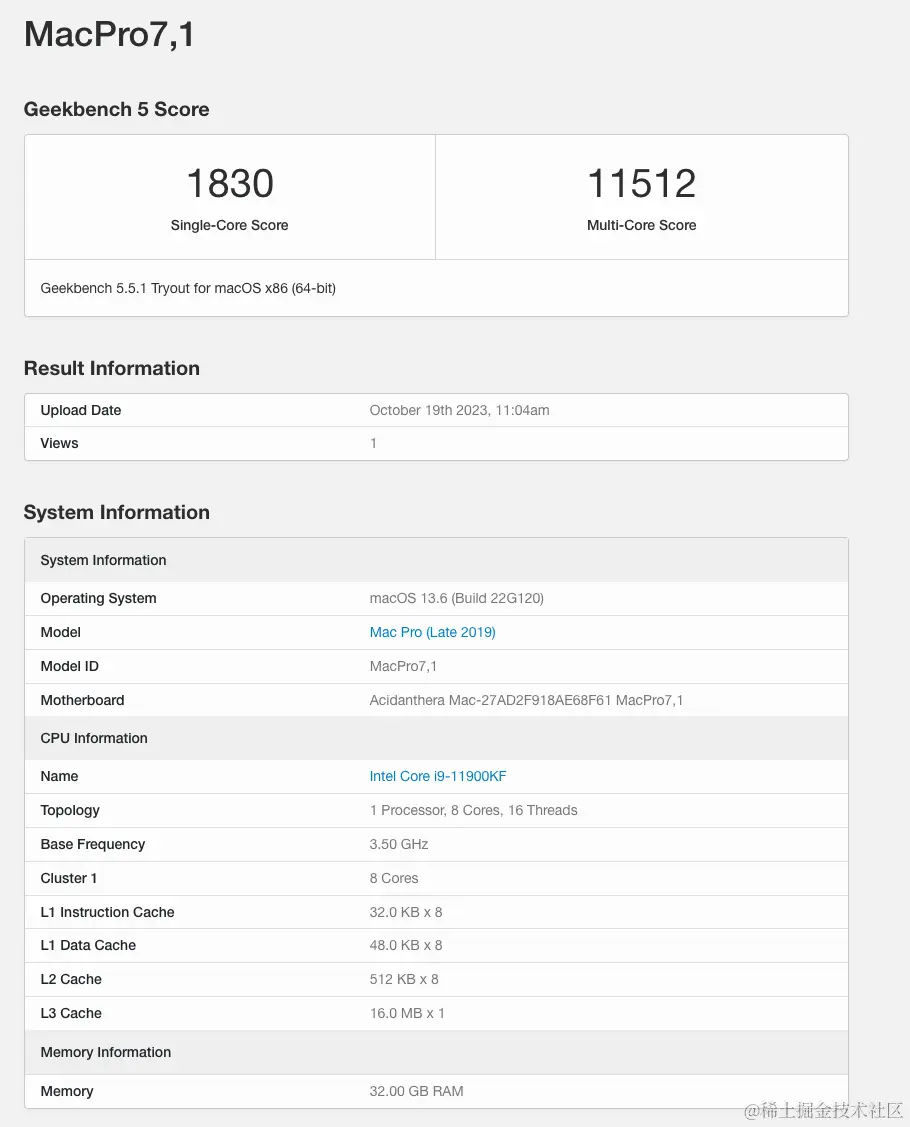The image size is (910, 1127).
Task: Click the Memory row label
Action: pyautogui.click(x=67, y=1091)
